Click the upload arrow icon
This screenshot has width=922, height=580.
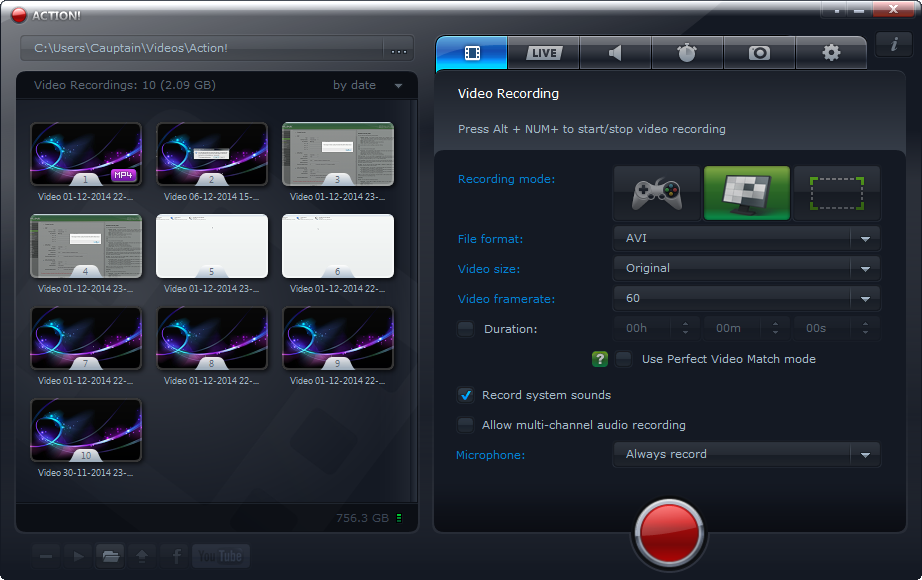[x=142, y=556]
